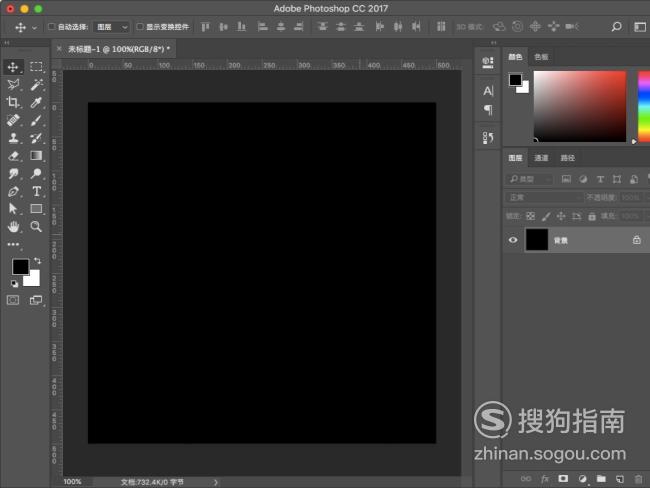Viewport: 650px width, 488px height.
Task: Select the Rectangular Marquee tool
Action: click(36, 67)
